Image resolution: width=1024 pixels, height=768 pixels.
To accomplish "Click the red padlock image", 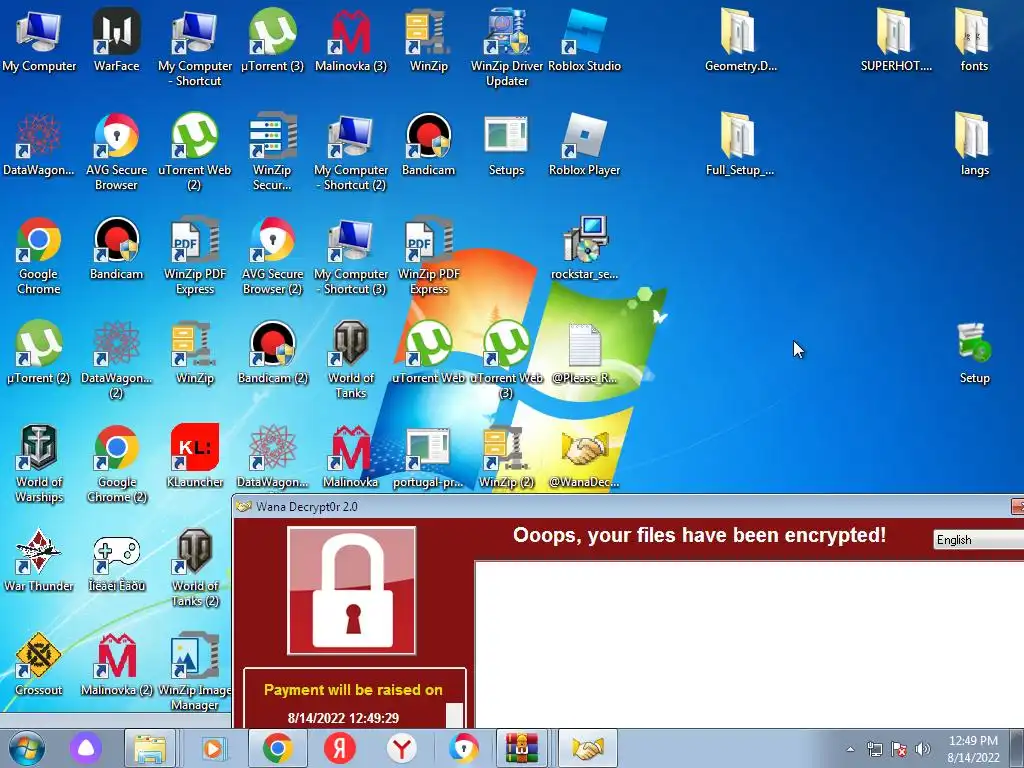I will click(351, 590).
